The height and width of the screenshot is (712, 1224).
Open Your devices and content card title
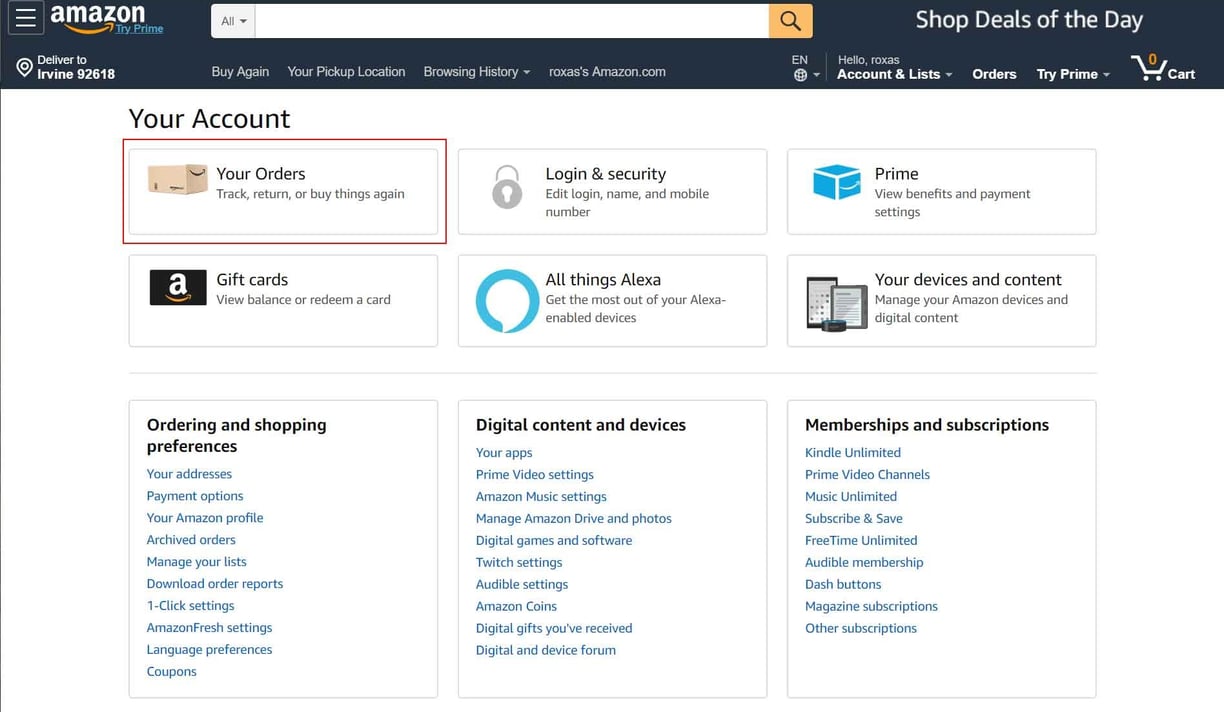coord(968,280)
